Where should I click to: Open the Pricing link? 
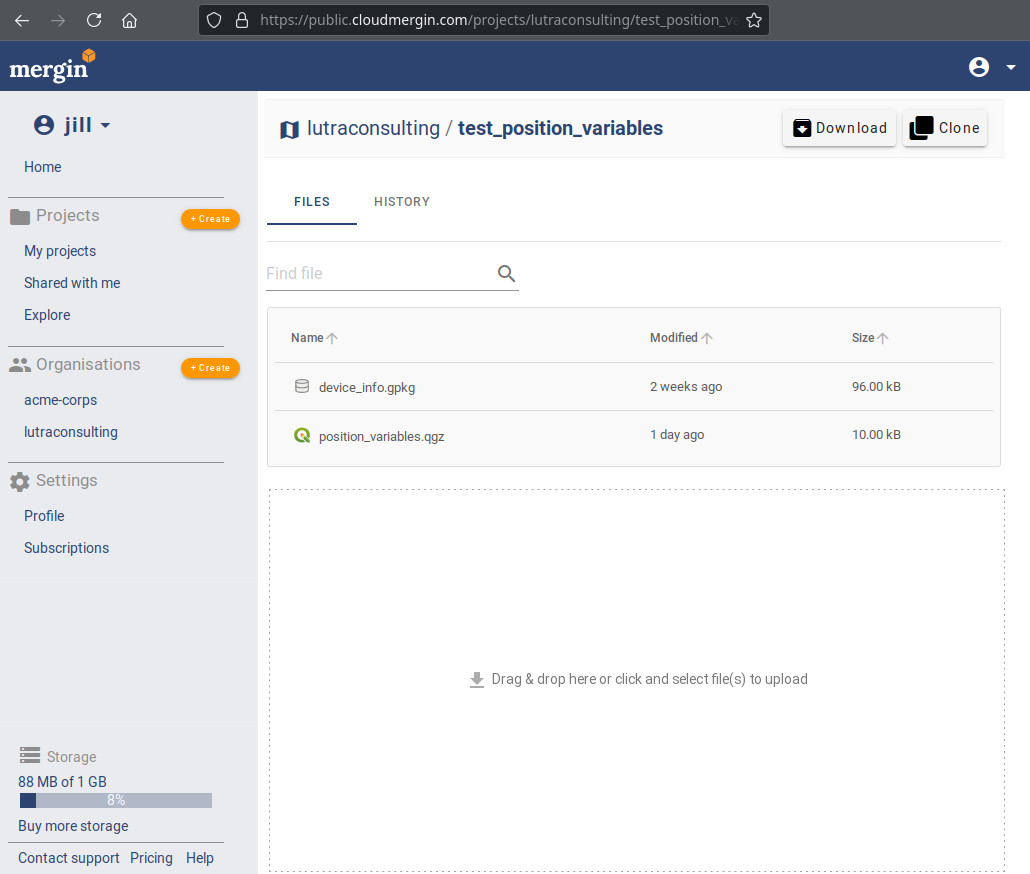click(151, 858)
